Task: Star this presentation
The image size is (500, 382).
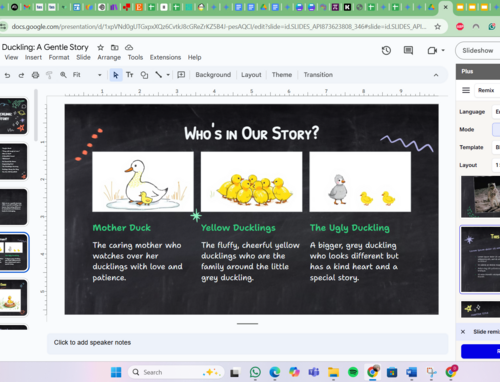Action: (100, 47)
